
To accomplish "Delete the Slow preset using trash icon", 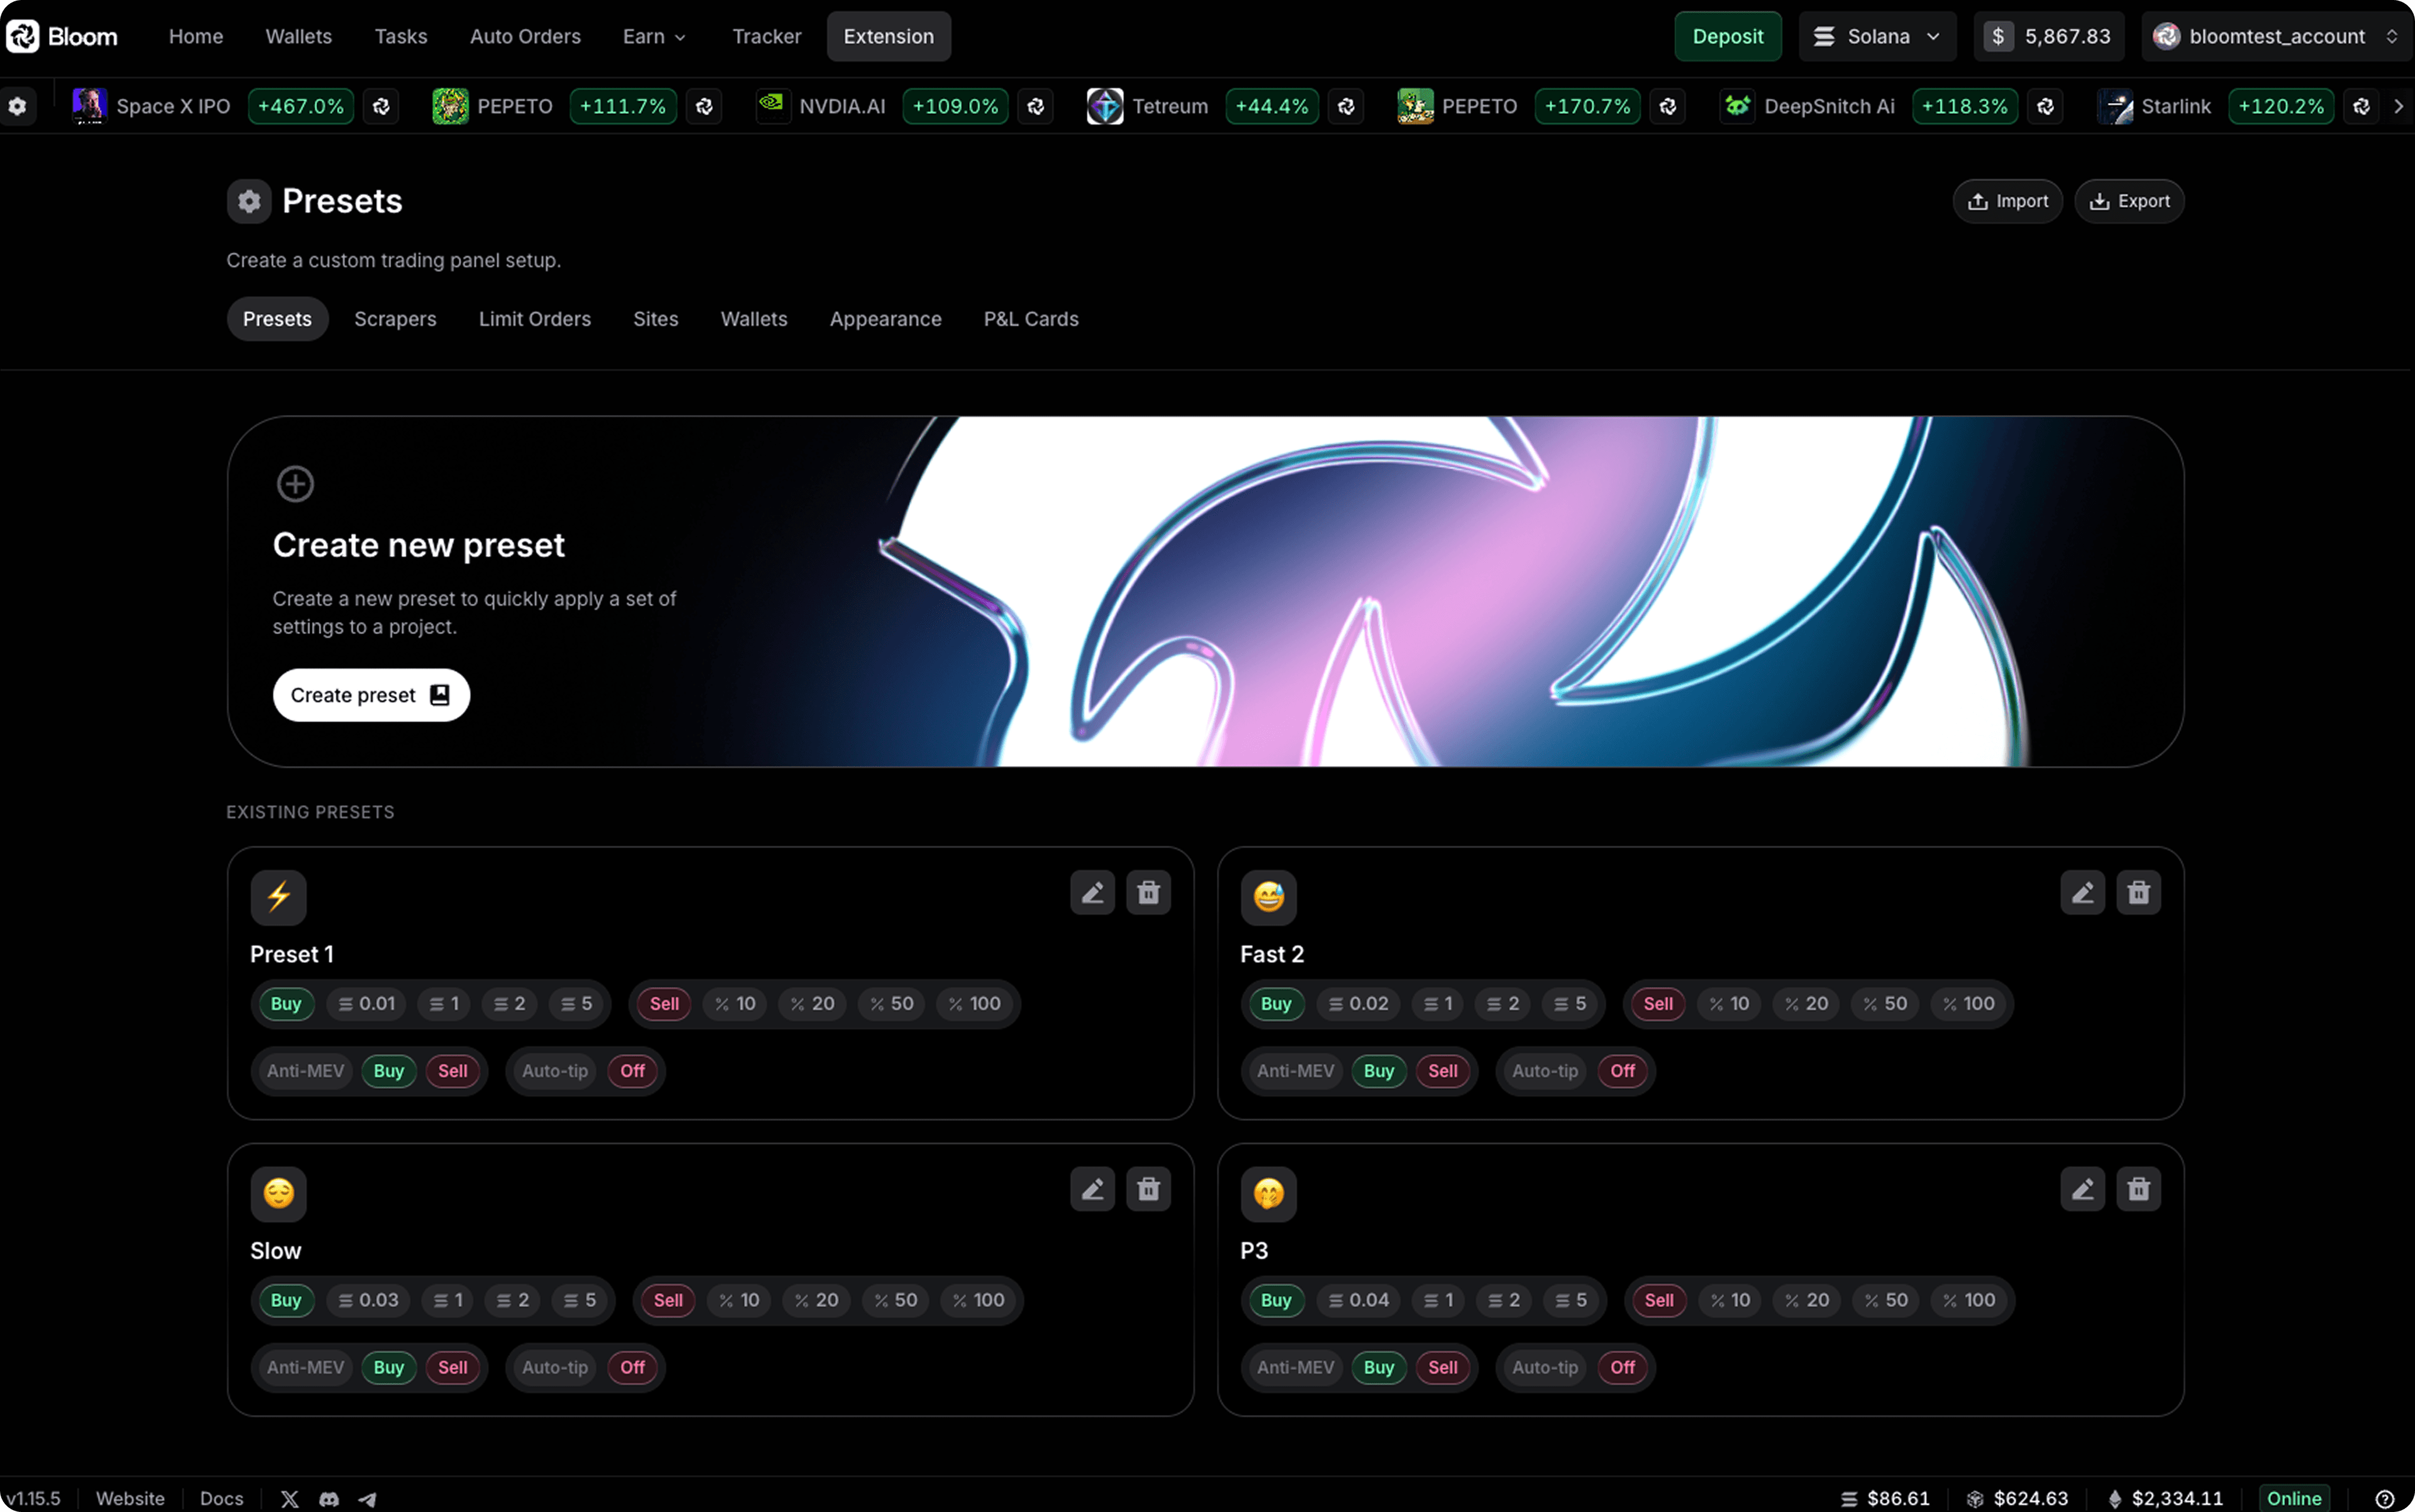I will [1148, 1188].
